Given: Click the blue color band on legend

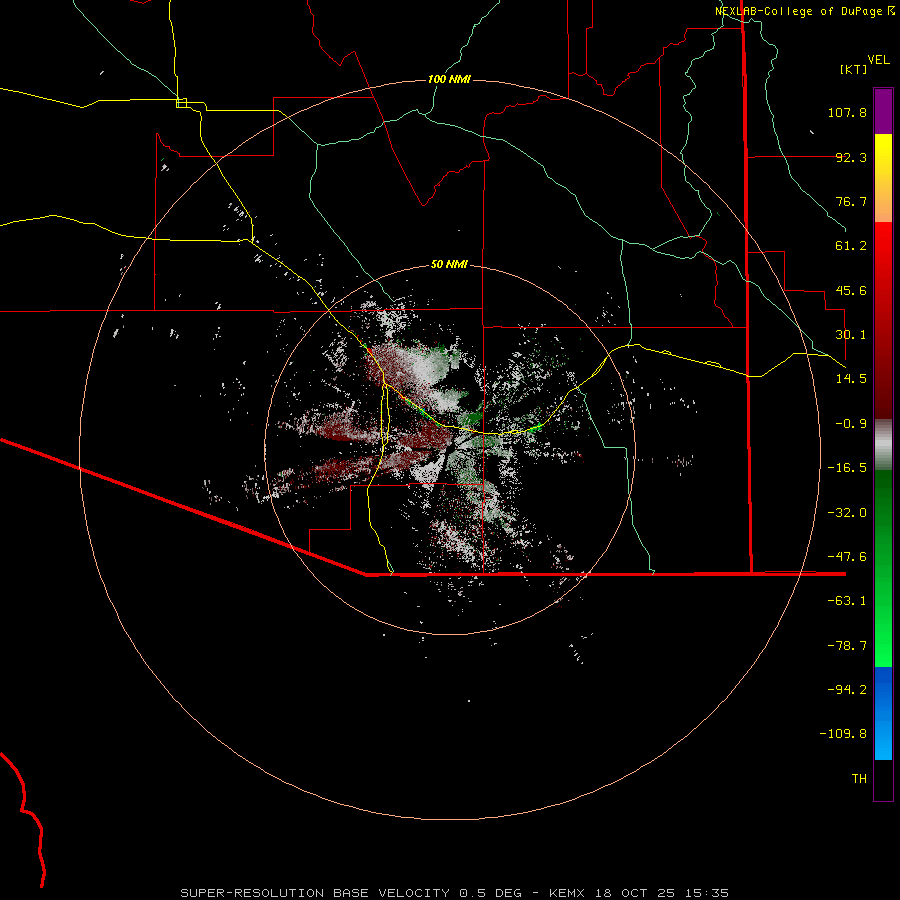Looking at the screenshot, I should click(883, 713).
